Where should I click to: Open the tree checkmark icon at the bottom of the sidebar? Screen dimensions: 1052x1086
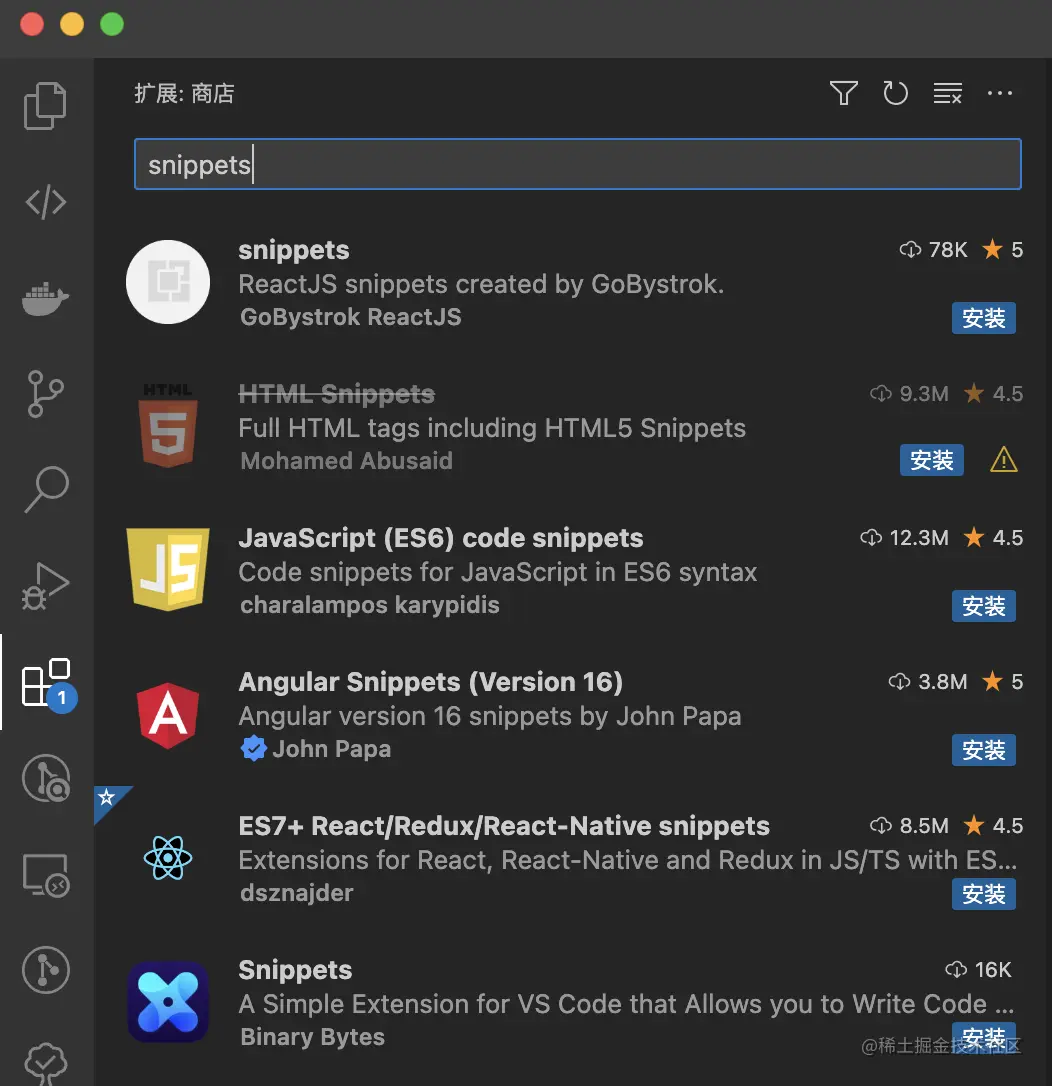coord(46,1063)
